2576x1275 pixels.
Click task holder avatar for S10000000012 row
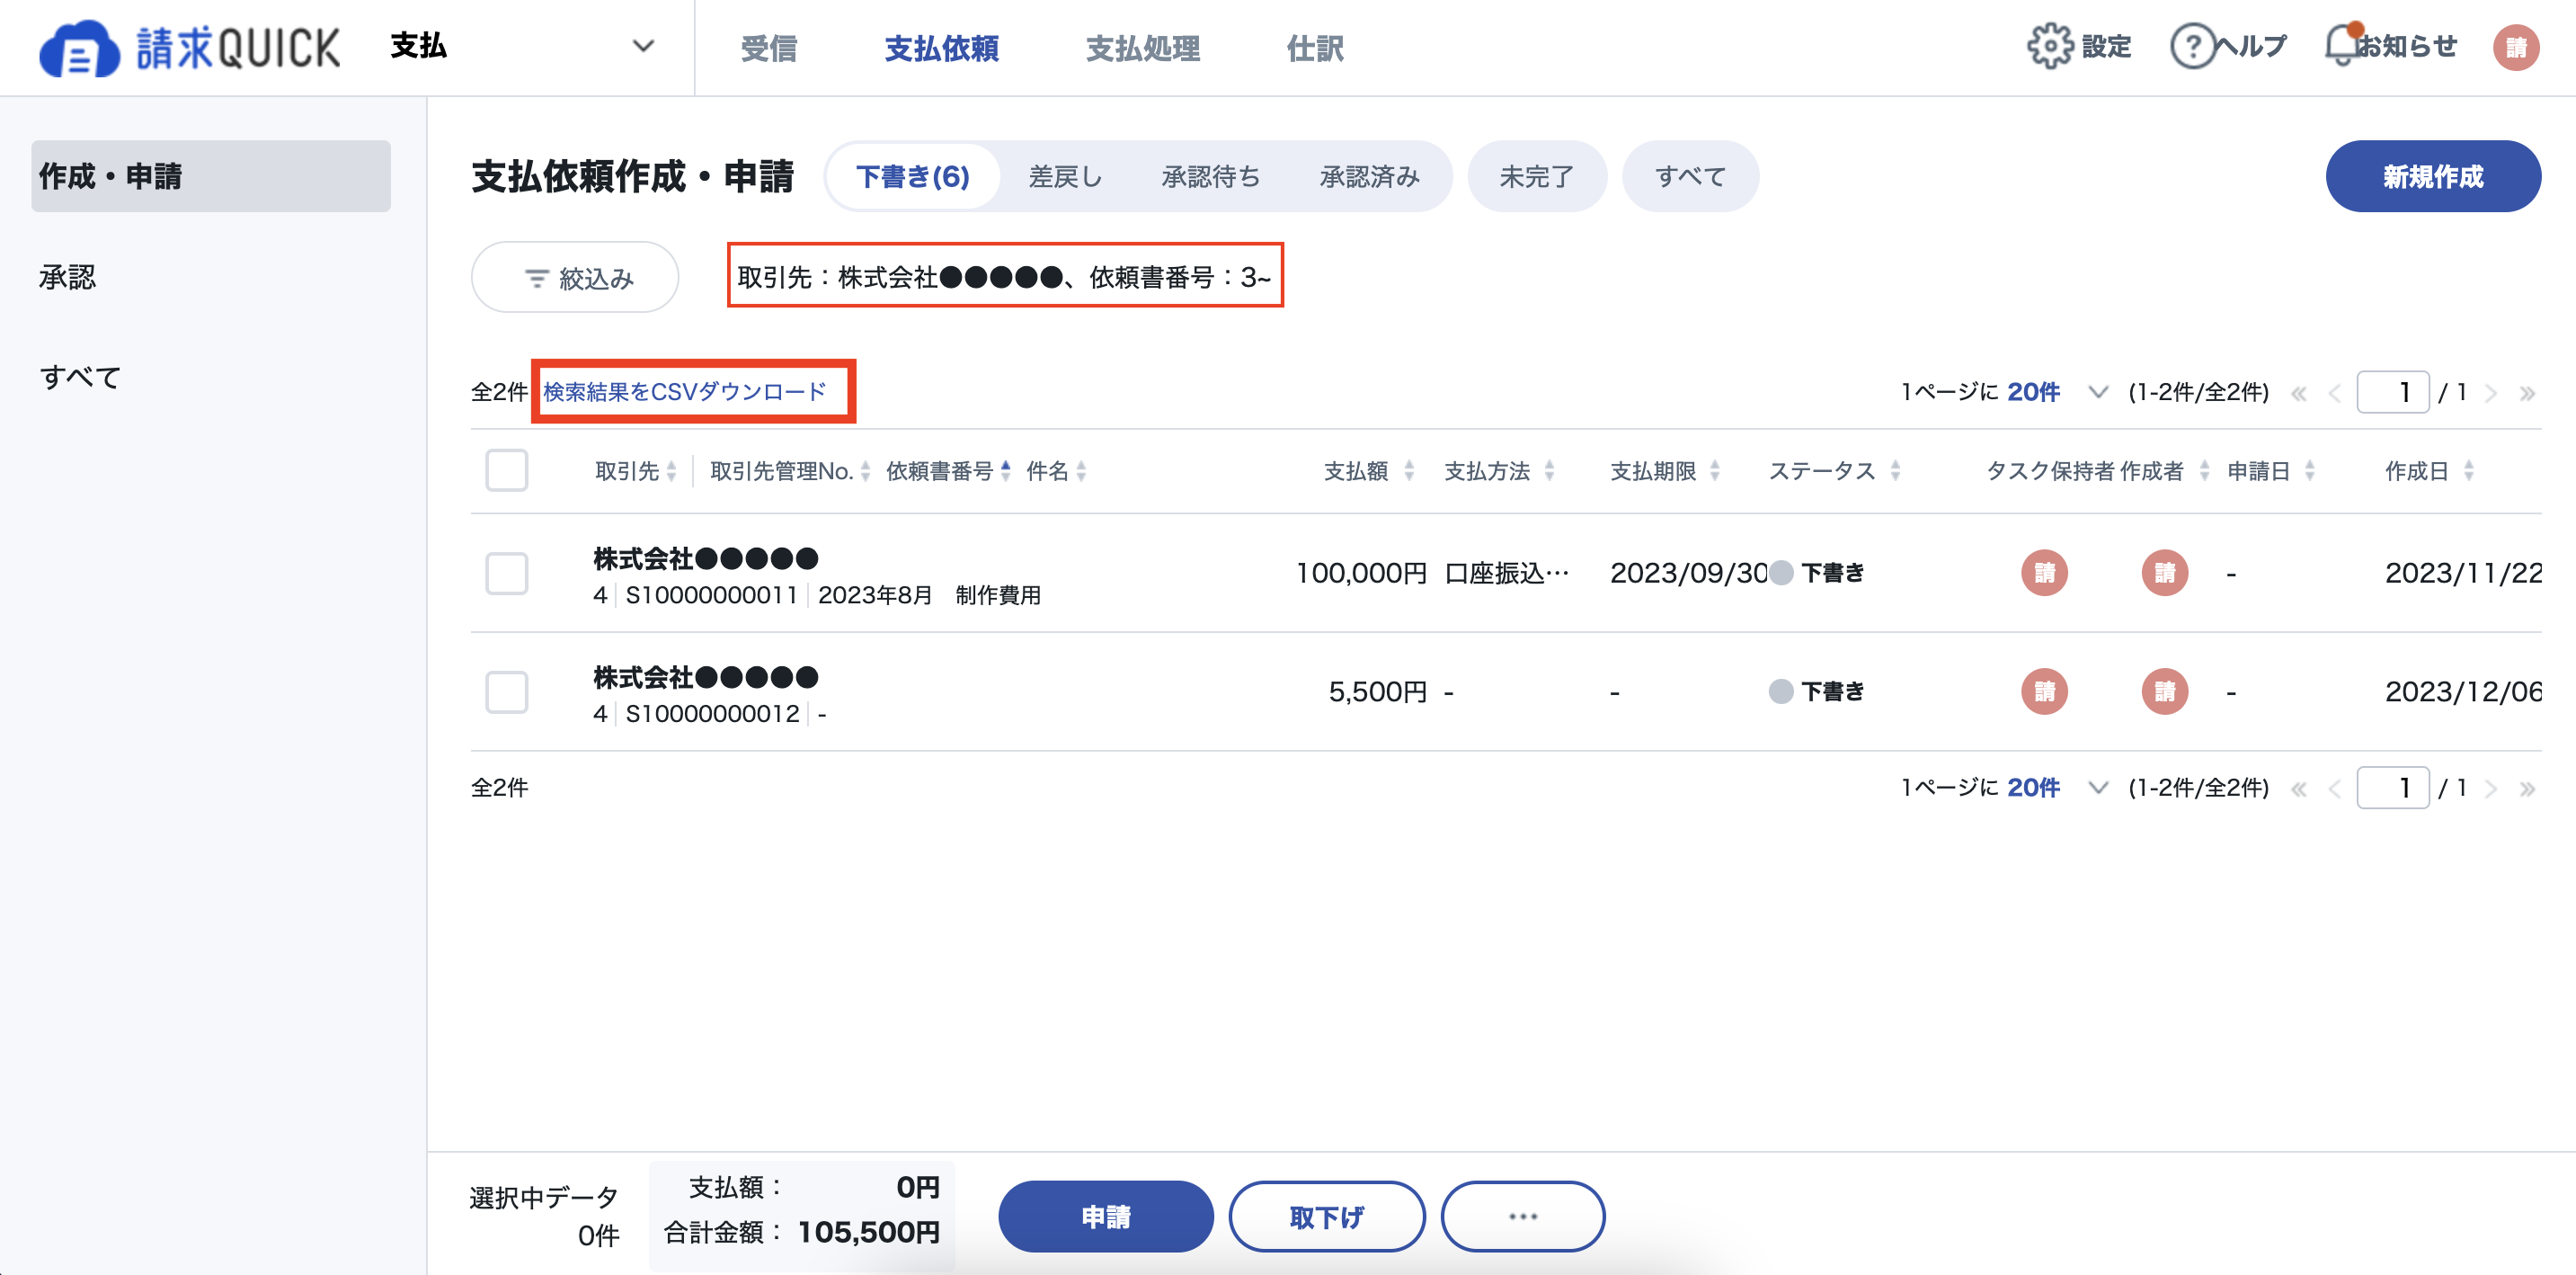click(2044, 691)
